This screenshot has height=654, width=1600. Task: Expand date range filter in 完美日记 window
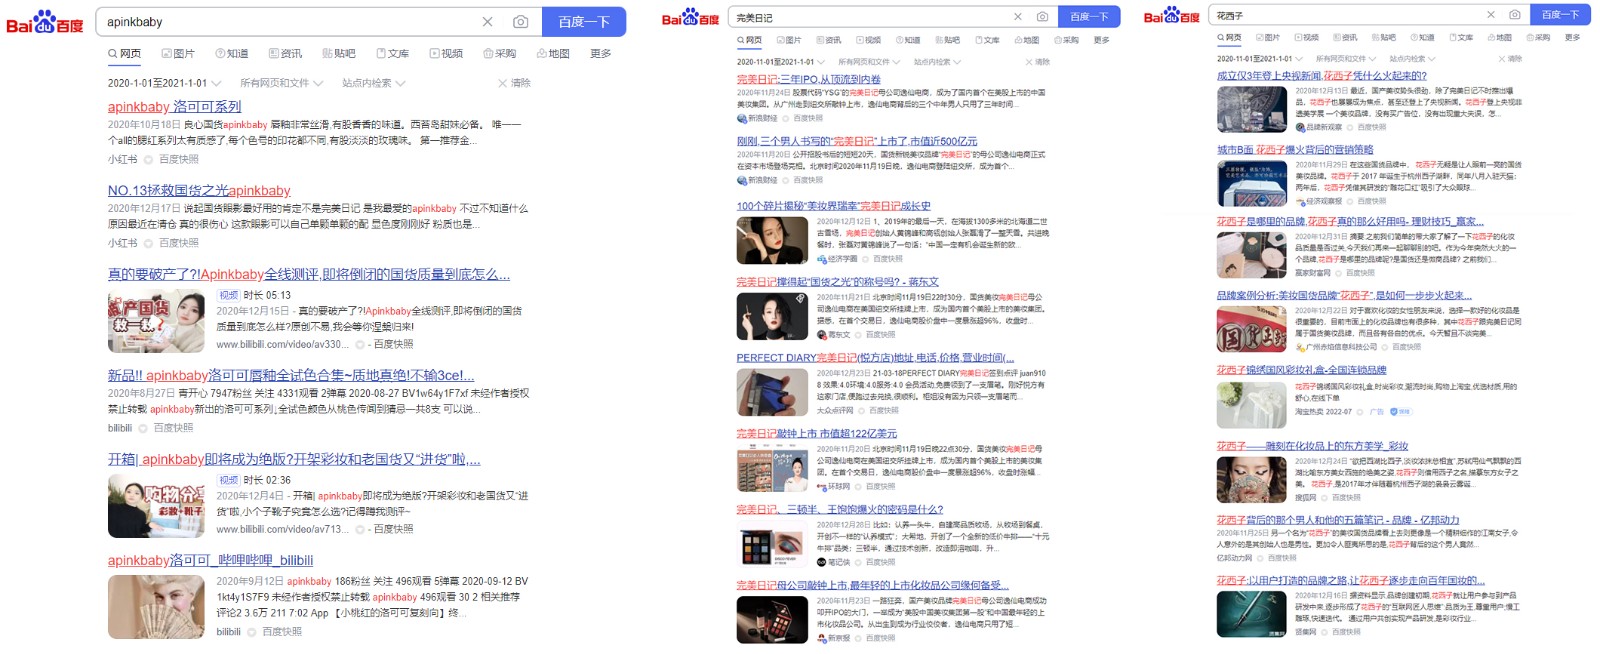coord(779,62)
